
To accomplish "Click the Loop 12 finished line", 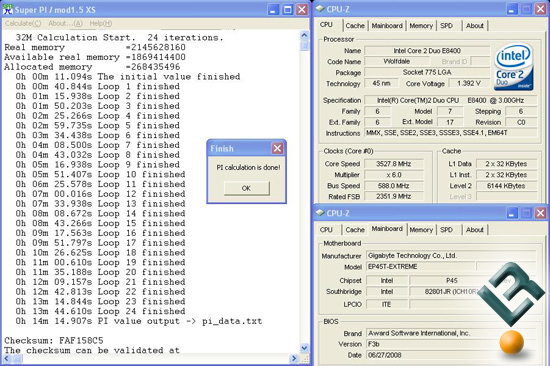I will click(x=100, y=194).
